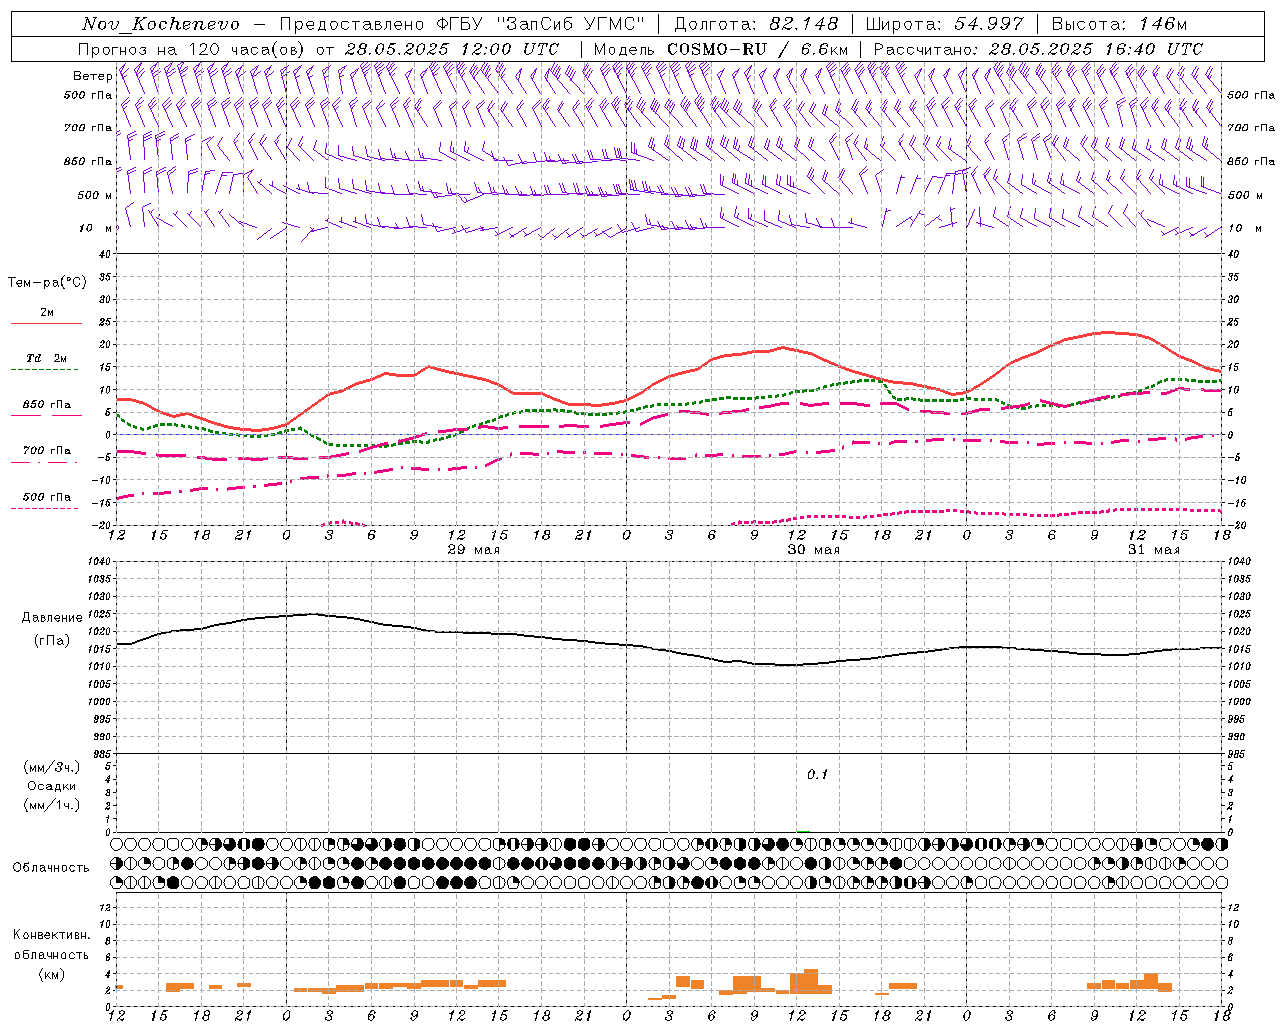
Task: Click the 'Высота: 146м' elevation value
Action: click(x=1120, y=24)
